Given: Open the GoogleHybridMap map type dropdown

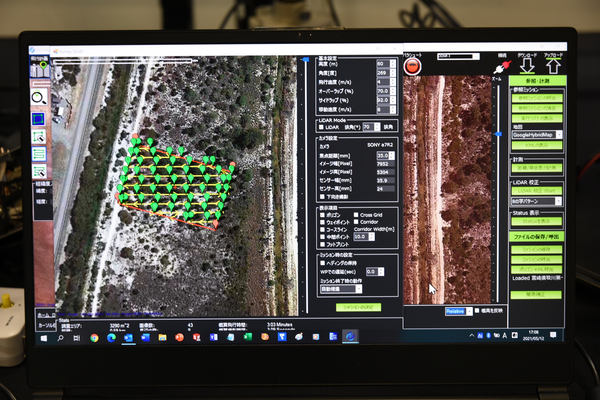Looking at the screenshot, I should tap(537, 135).
